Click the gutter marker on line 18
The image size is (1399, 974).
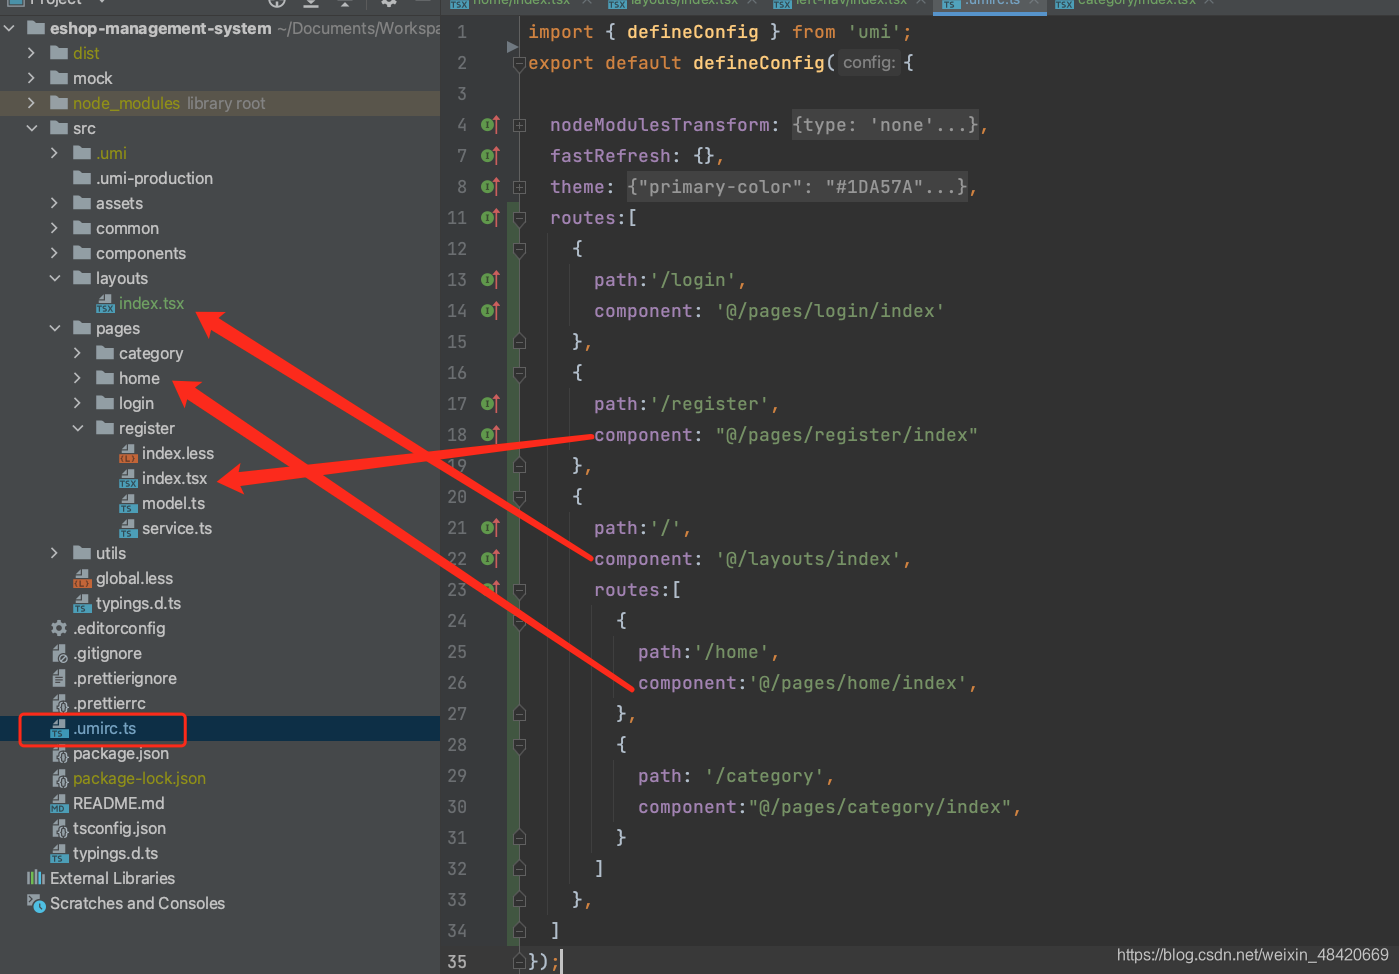[490, 435]
